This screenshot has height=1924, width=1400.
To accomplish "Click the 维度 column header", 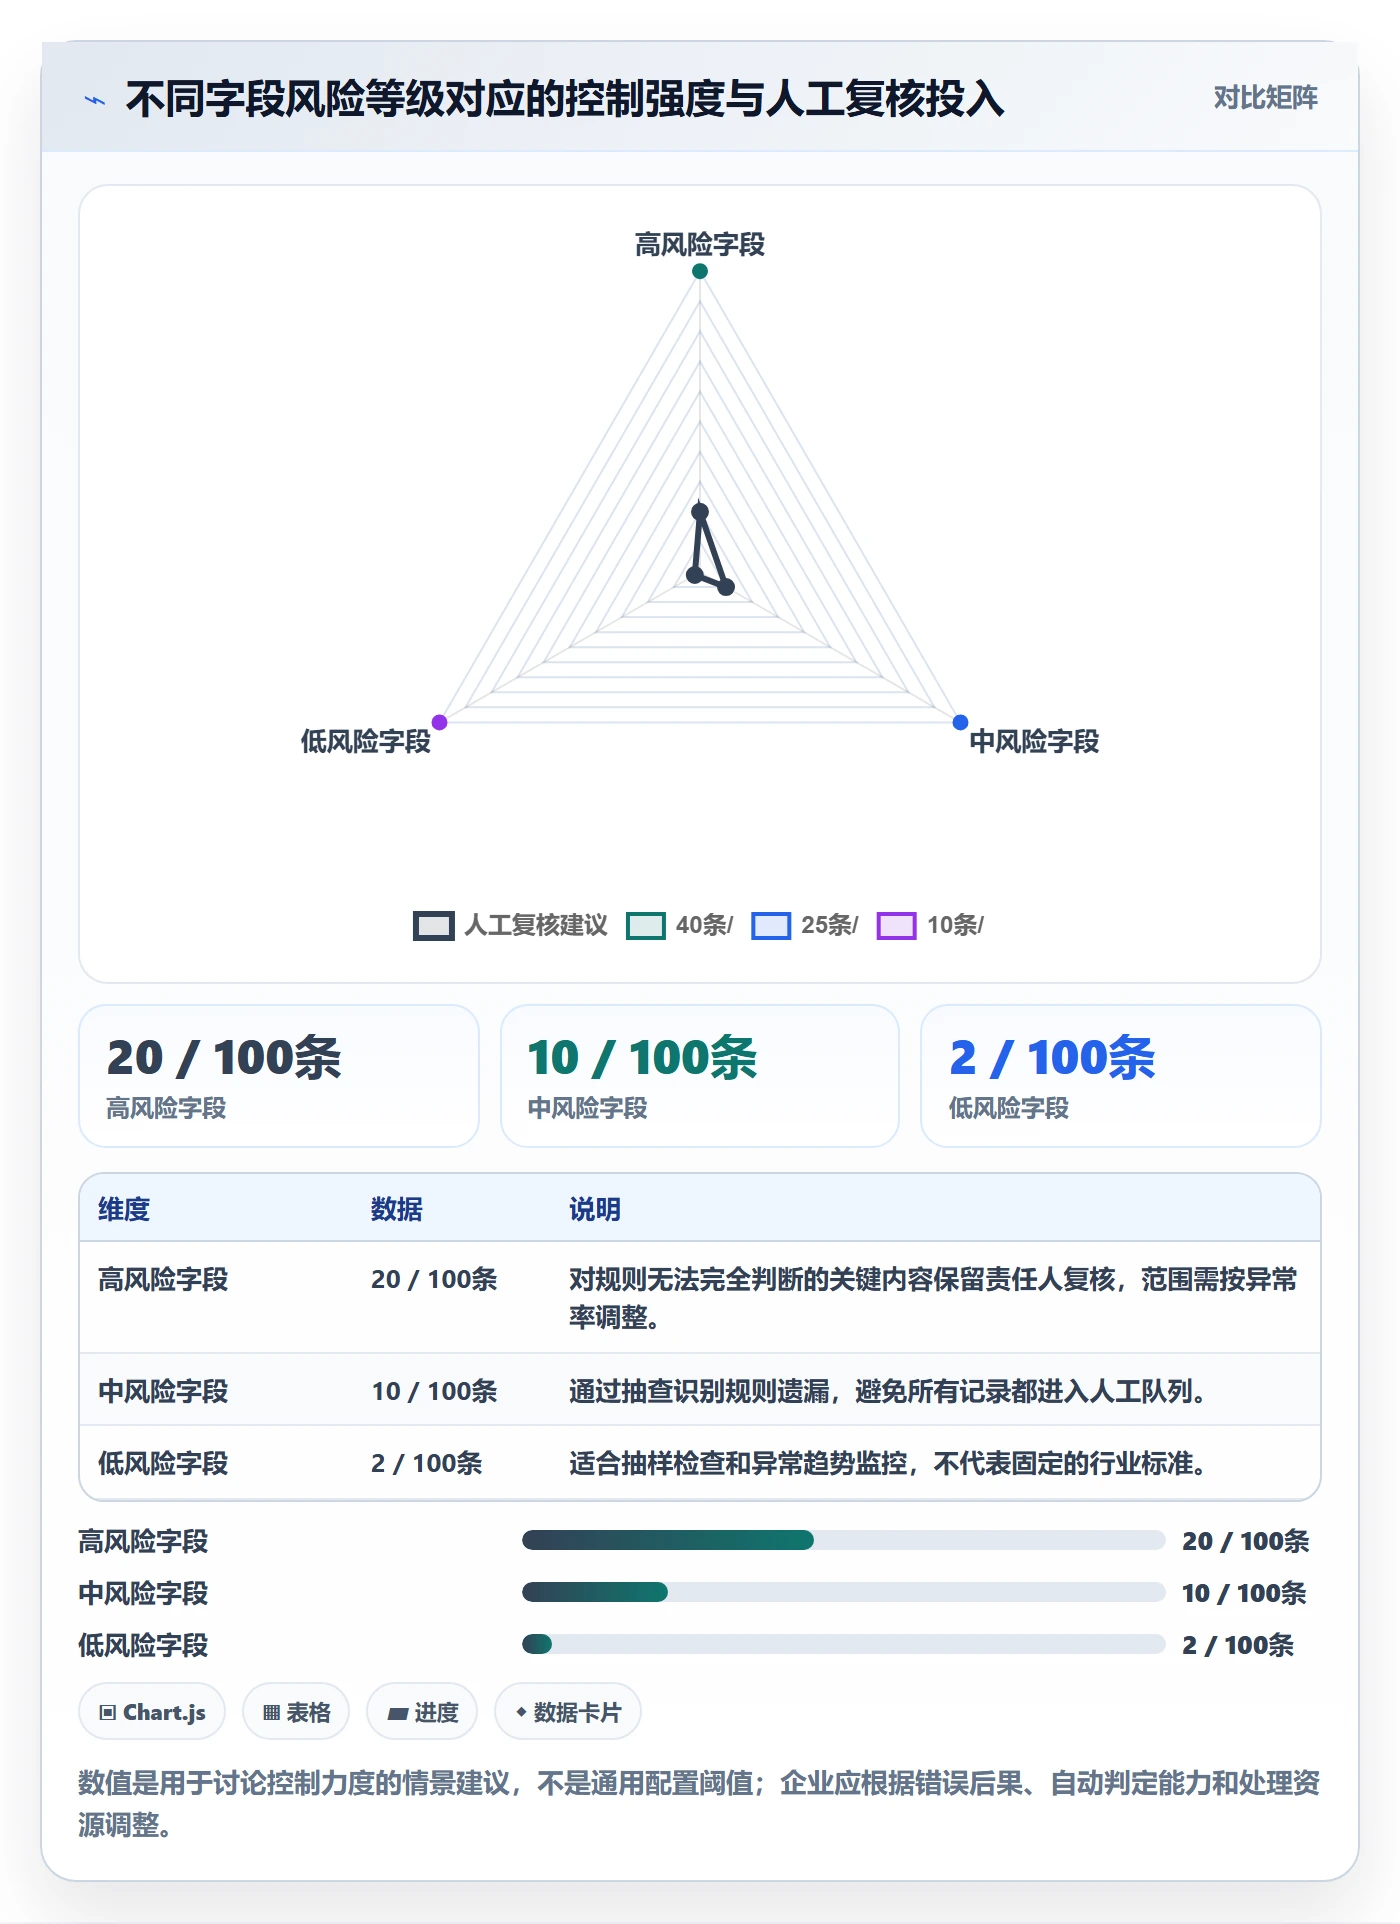I will coord(124,1209).
